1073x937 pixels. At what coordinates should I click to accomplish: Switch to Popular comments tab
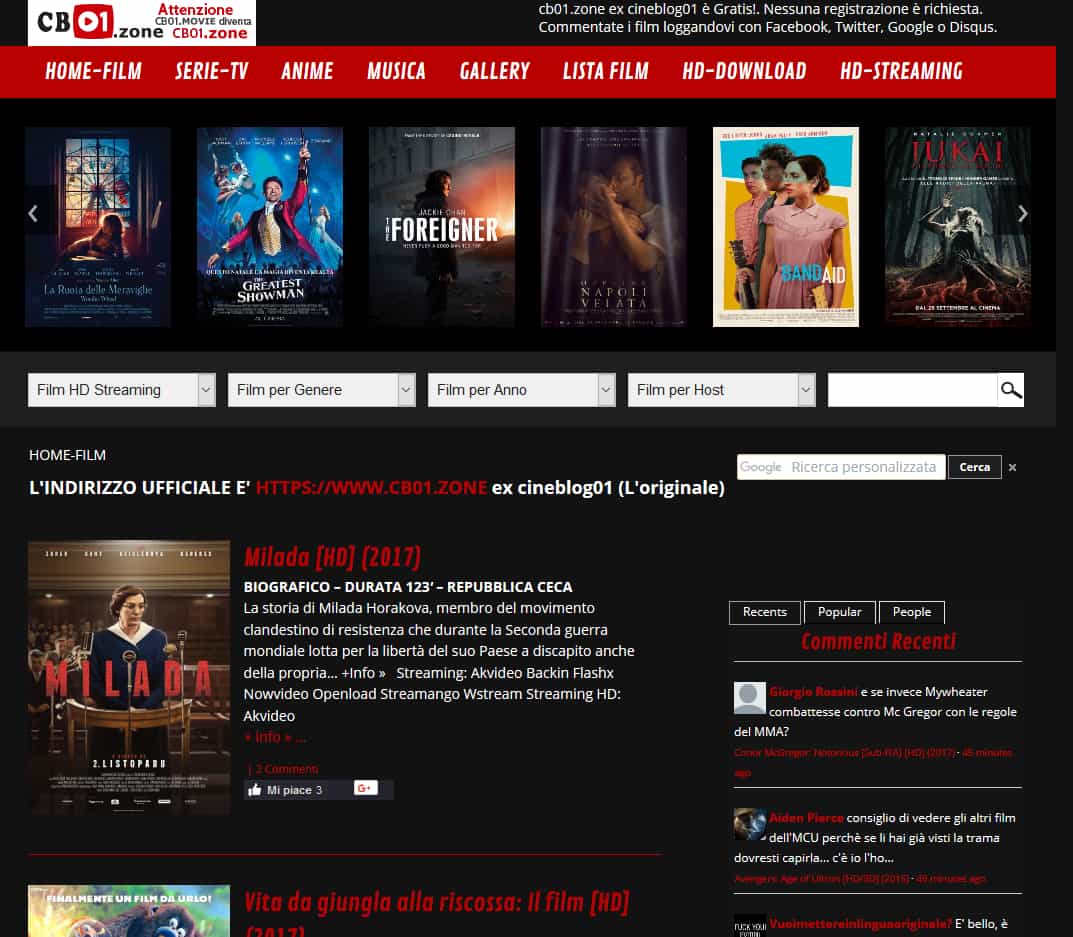click(839, 612)
